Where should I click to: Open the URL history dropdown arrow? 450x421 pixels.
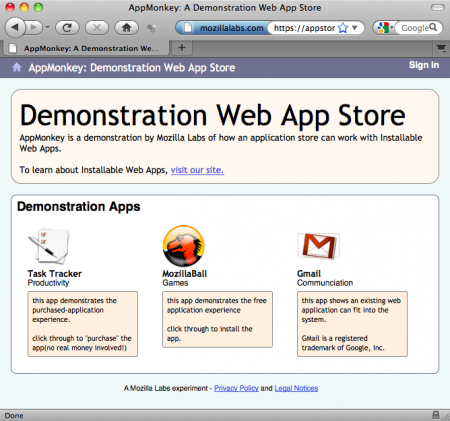point(355,28)
